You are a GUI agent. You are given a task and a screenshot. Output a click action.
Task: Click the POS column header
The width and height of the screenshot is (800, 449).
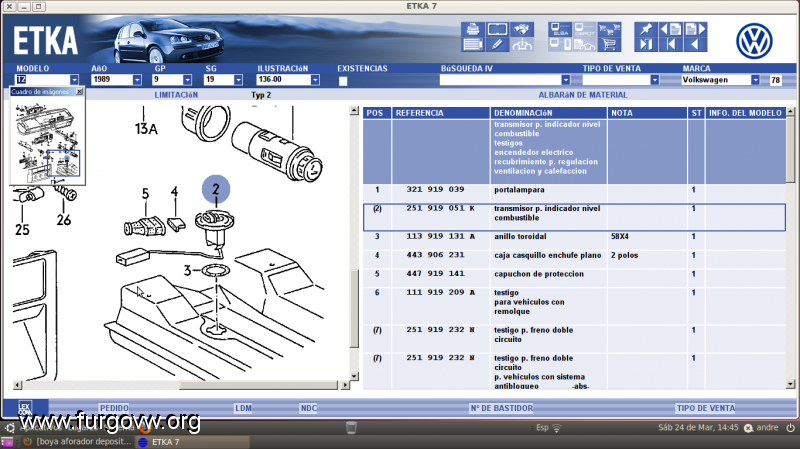tap(377, 113)
